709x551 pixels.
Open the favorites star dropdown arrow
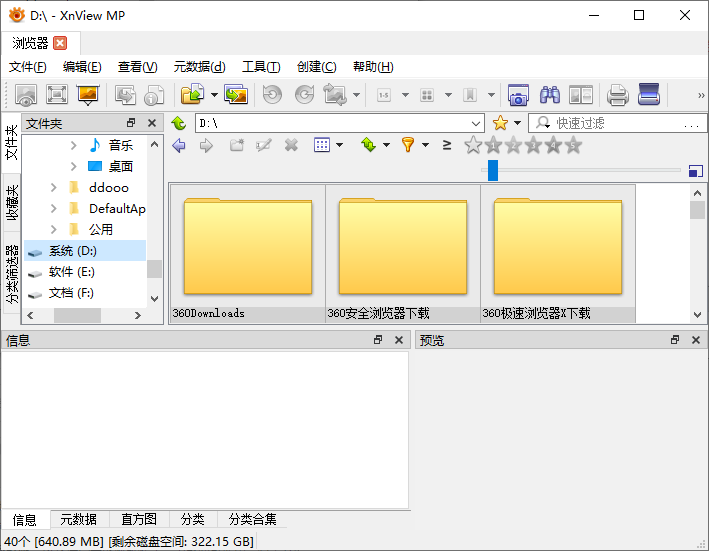(518, 123)
